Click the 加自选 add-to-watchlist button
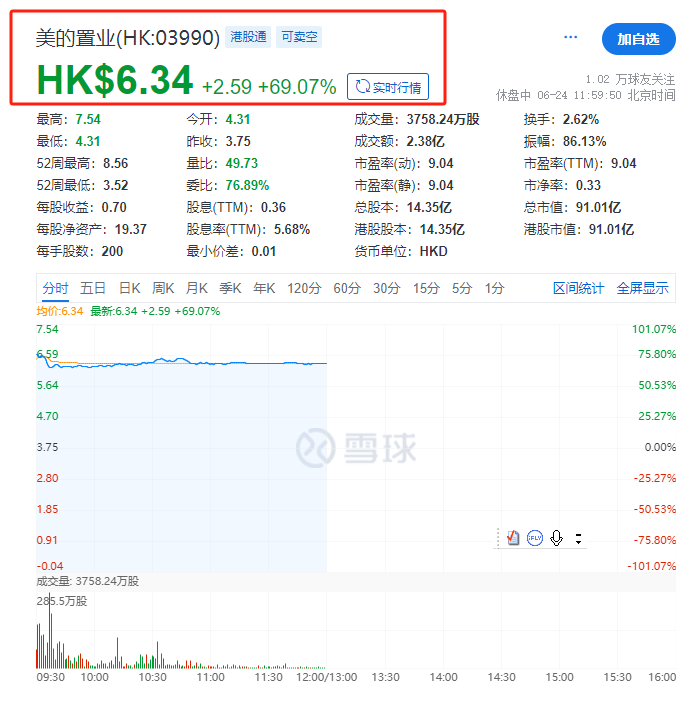 click(638, 39)
